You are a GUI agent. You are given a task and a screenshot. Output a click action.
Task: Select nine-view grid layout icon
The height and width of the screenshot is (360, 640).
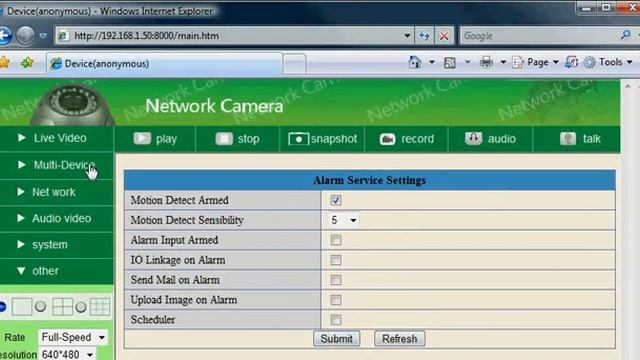pyautogui.click(x=100, y=307)
